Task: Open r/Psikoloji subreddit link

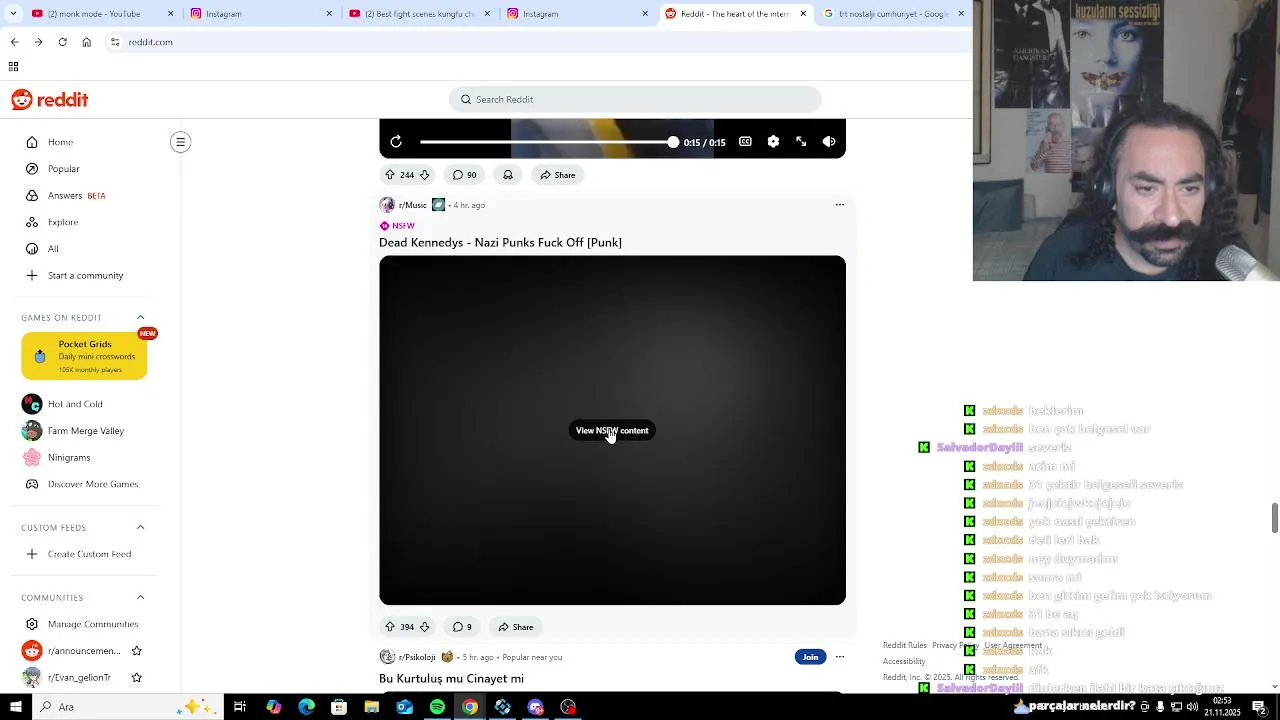Action: (417, 657)
